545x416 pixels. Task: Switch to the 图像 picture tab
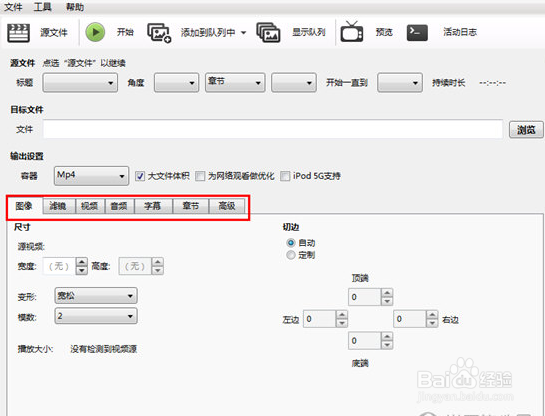[24, 206]
